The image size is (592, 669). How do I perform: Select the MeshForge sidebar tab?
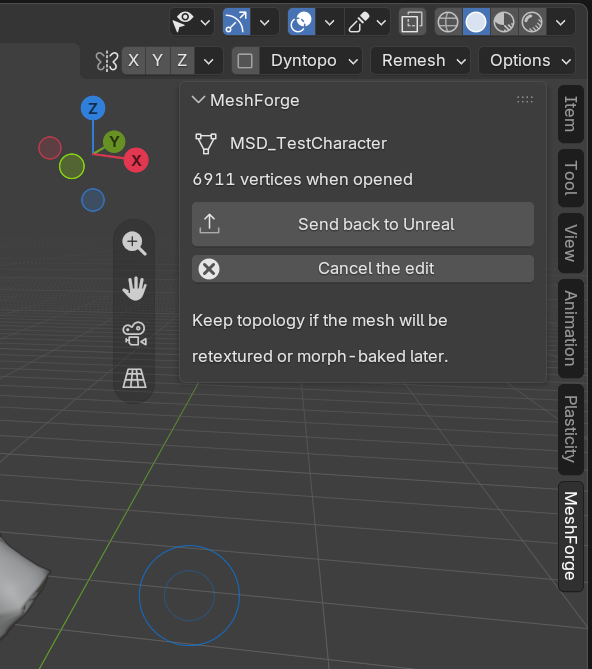(571, 536)
